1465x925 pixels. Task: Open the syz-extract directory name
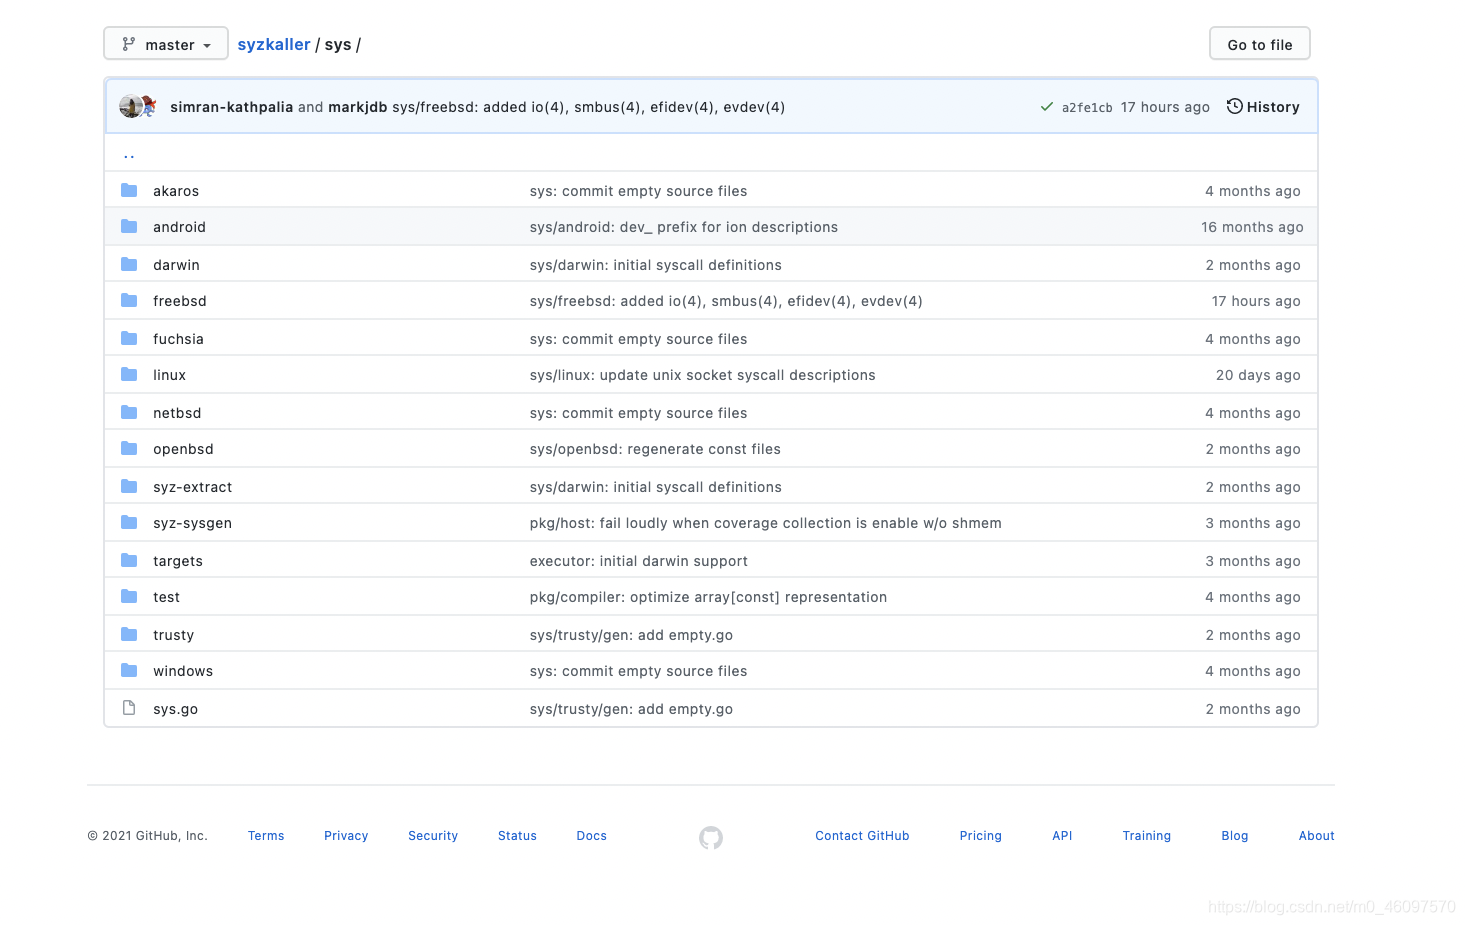192,487
